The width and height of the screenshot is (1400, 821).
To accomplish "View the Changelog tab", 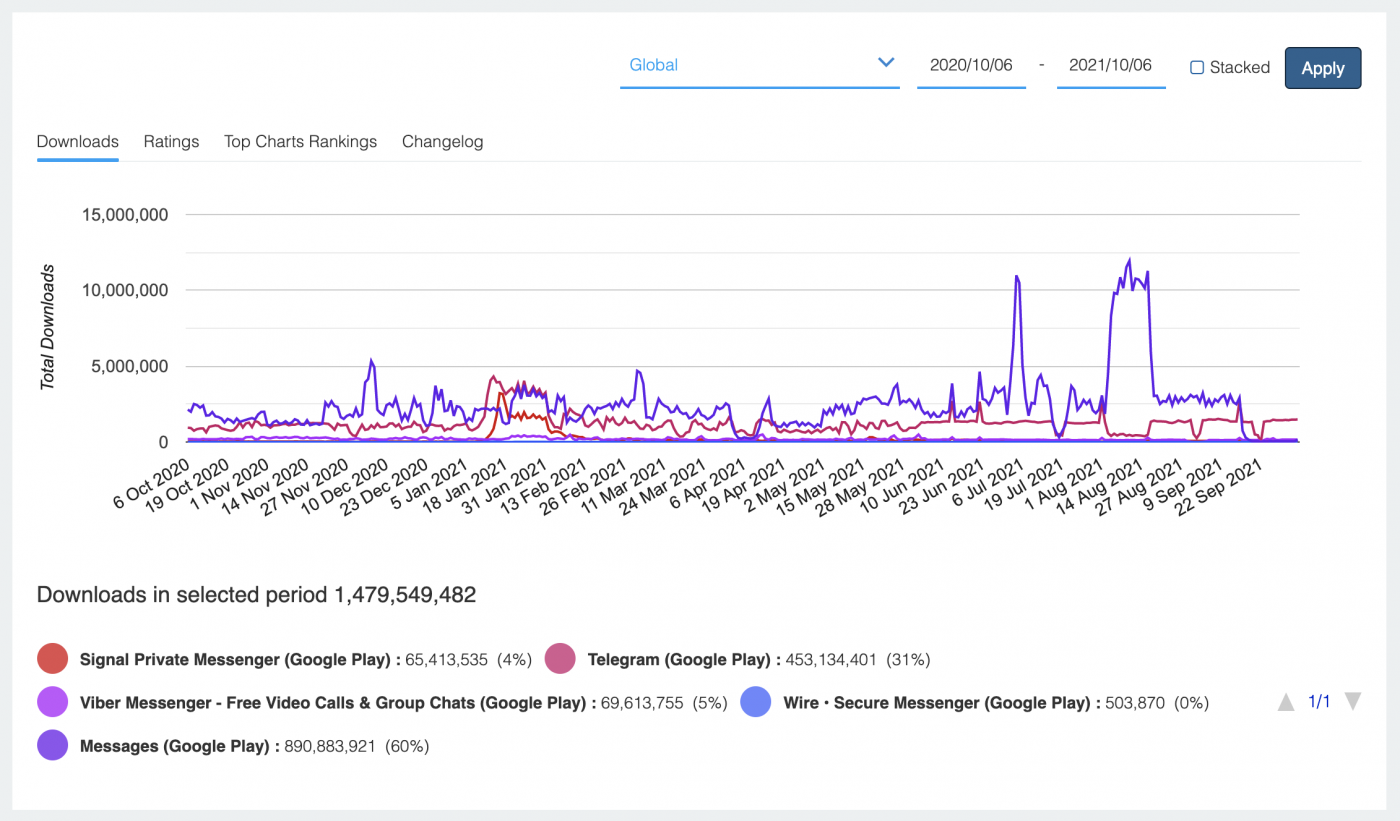I will click(x=442, y=141).
